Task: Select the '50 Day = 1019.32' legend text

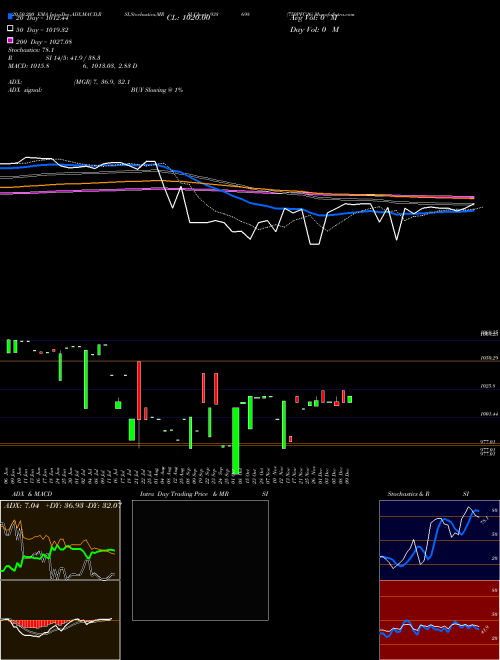Action: coord(42,30)
